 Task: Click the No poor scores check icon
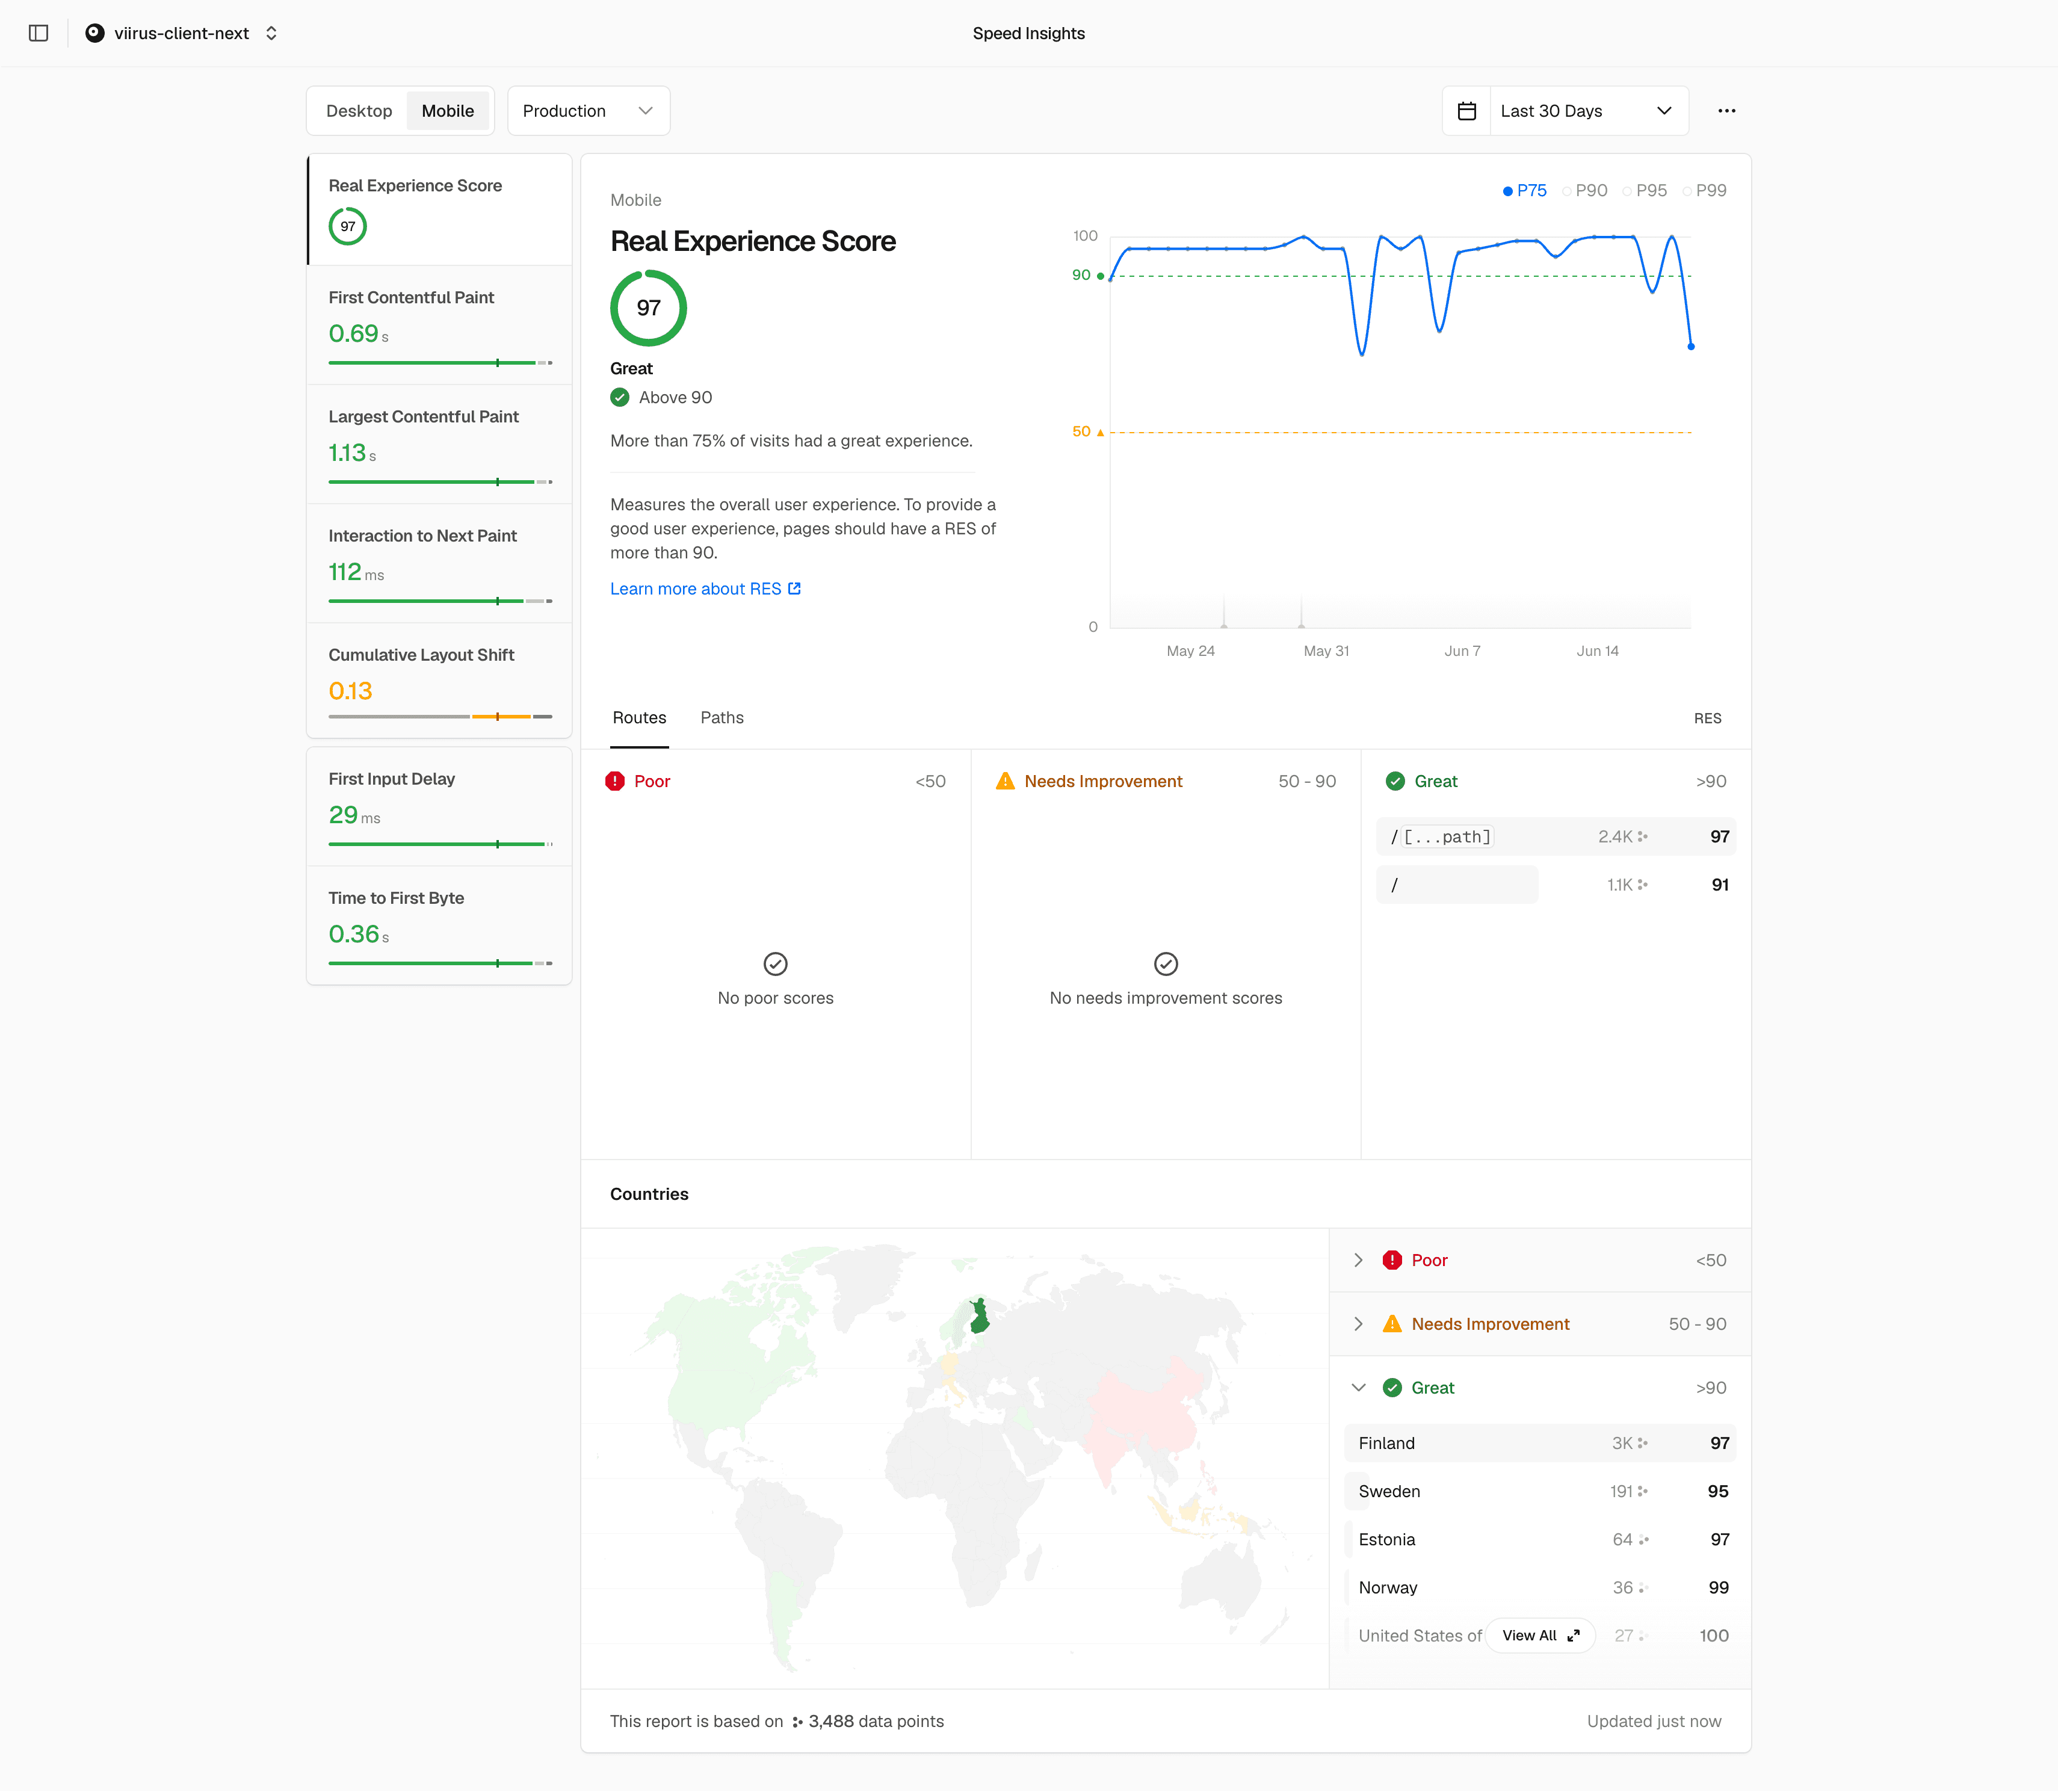[775, 964]
